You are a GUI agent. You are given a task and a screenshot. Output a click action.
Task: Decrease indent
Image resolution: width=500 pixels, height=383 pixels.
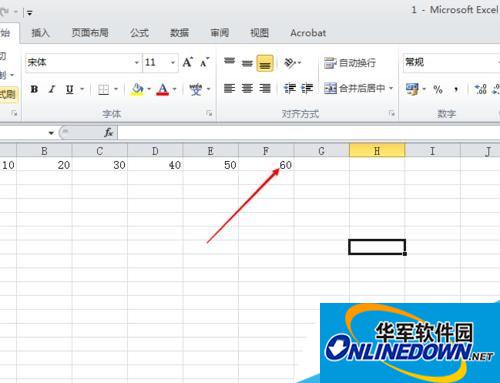pos(290,88)
